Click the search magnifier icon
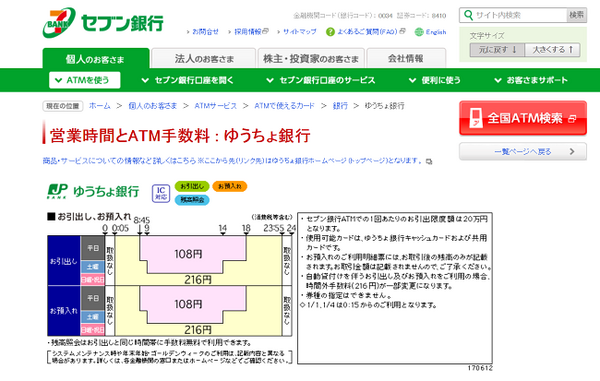This screenshot has width=600, height=381. [468, 15]
